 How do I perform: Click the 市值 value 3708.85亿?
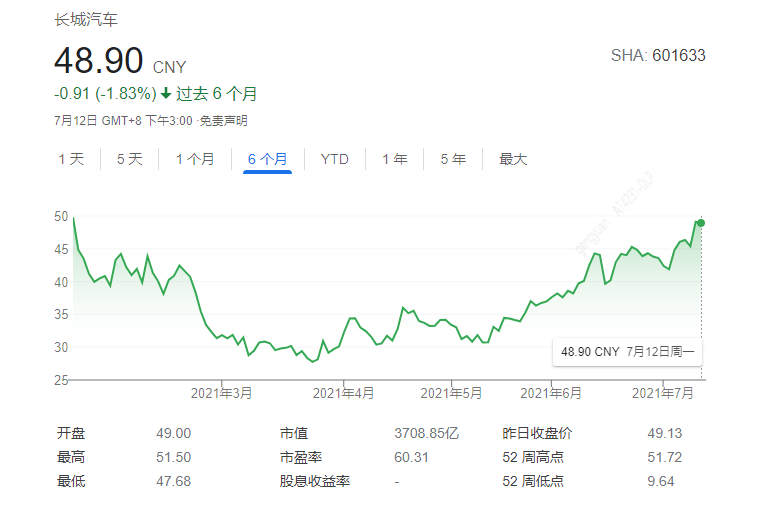point(426,433)
